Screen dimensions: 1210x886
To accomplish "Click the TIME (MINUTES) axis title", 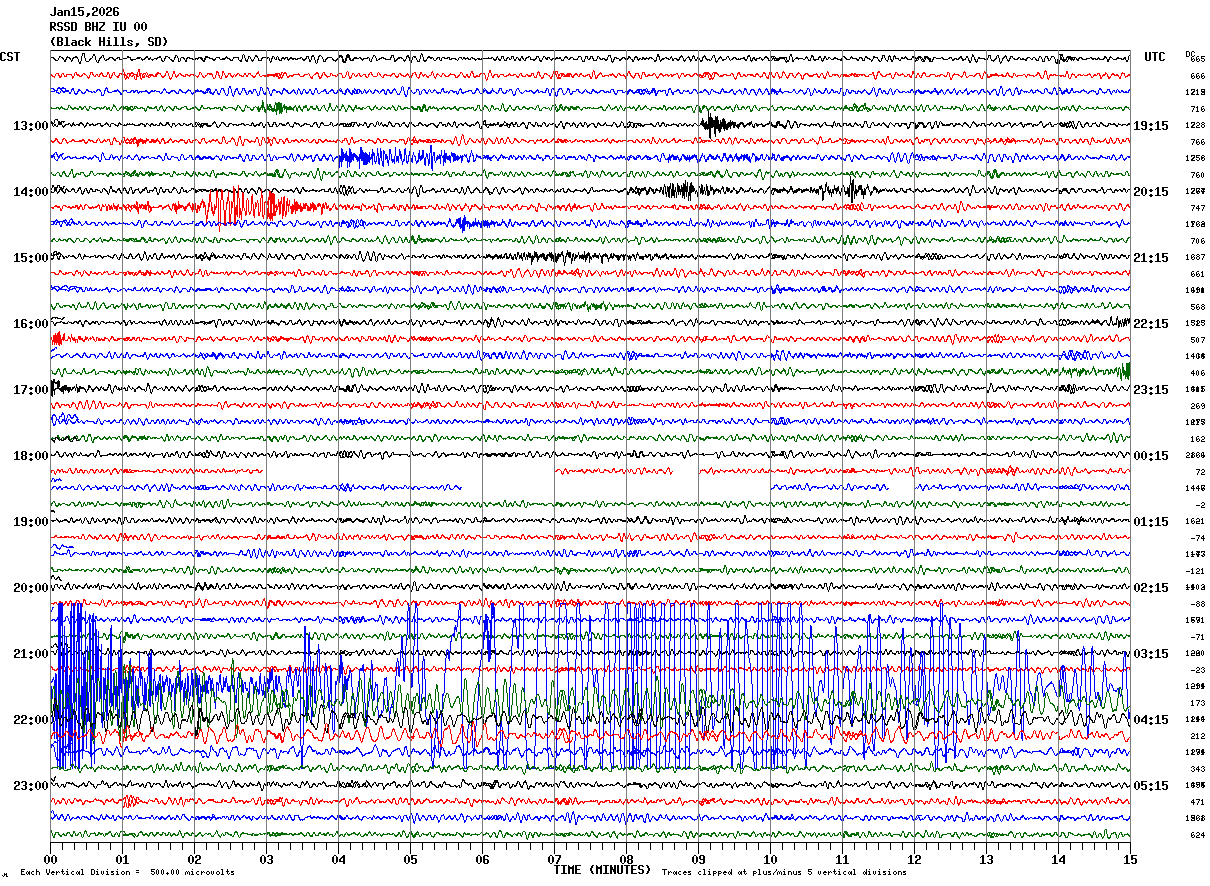I will pyautogui.click(x=602, y=870).
